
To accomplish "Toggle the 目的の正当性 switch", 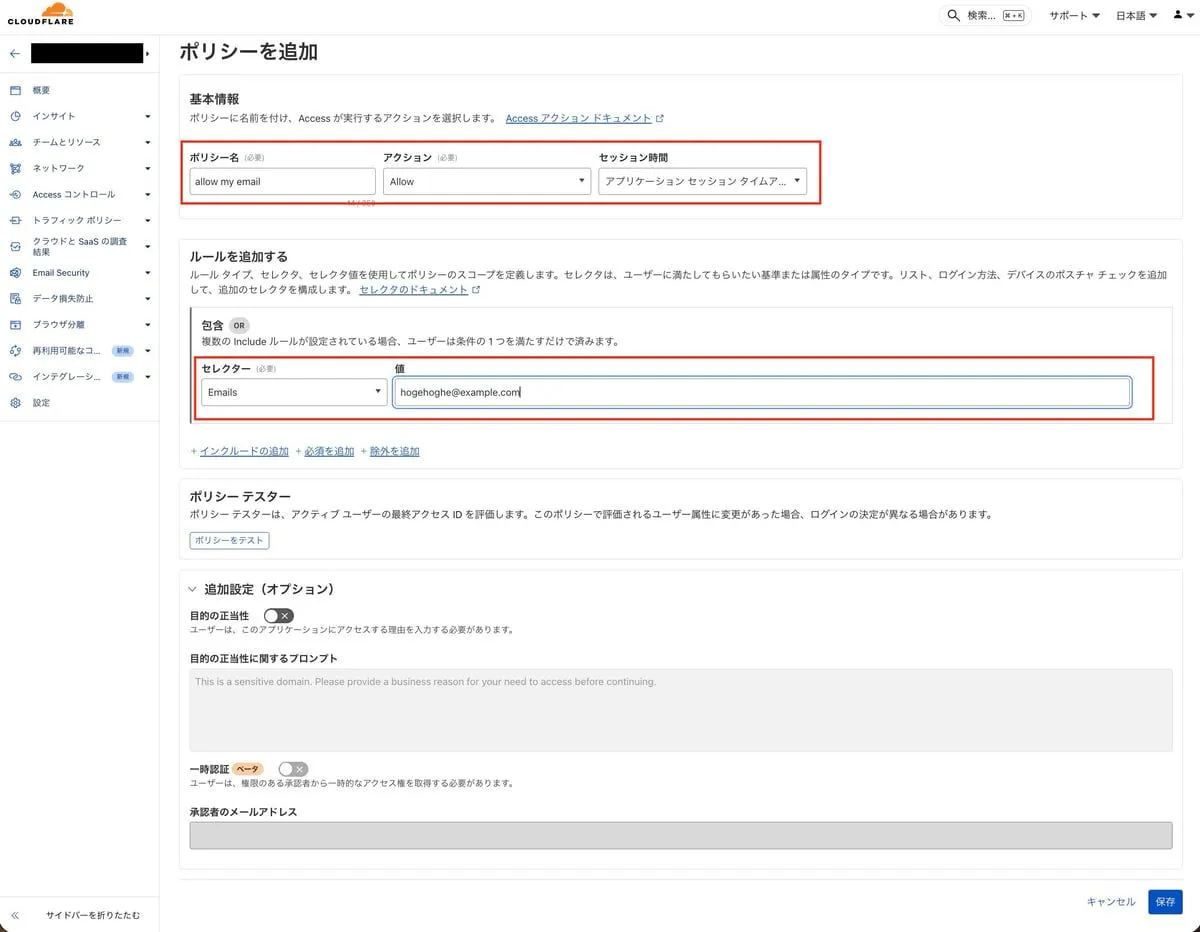I will pos(278,616).
